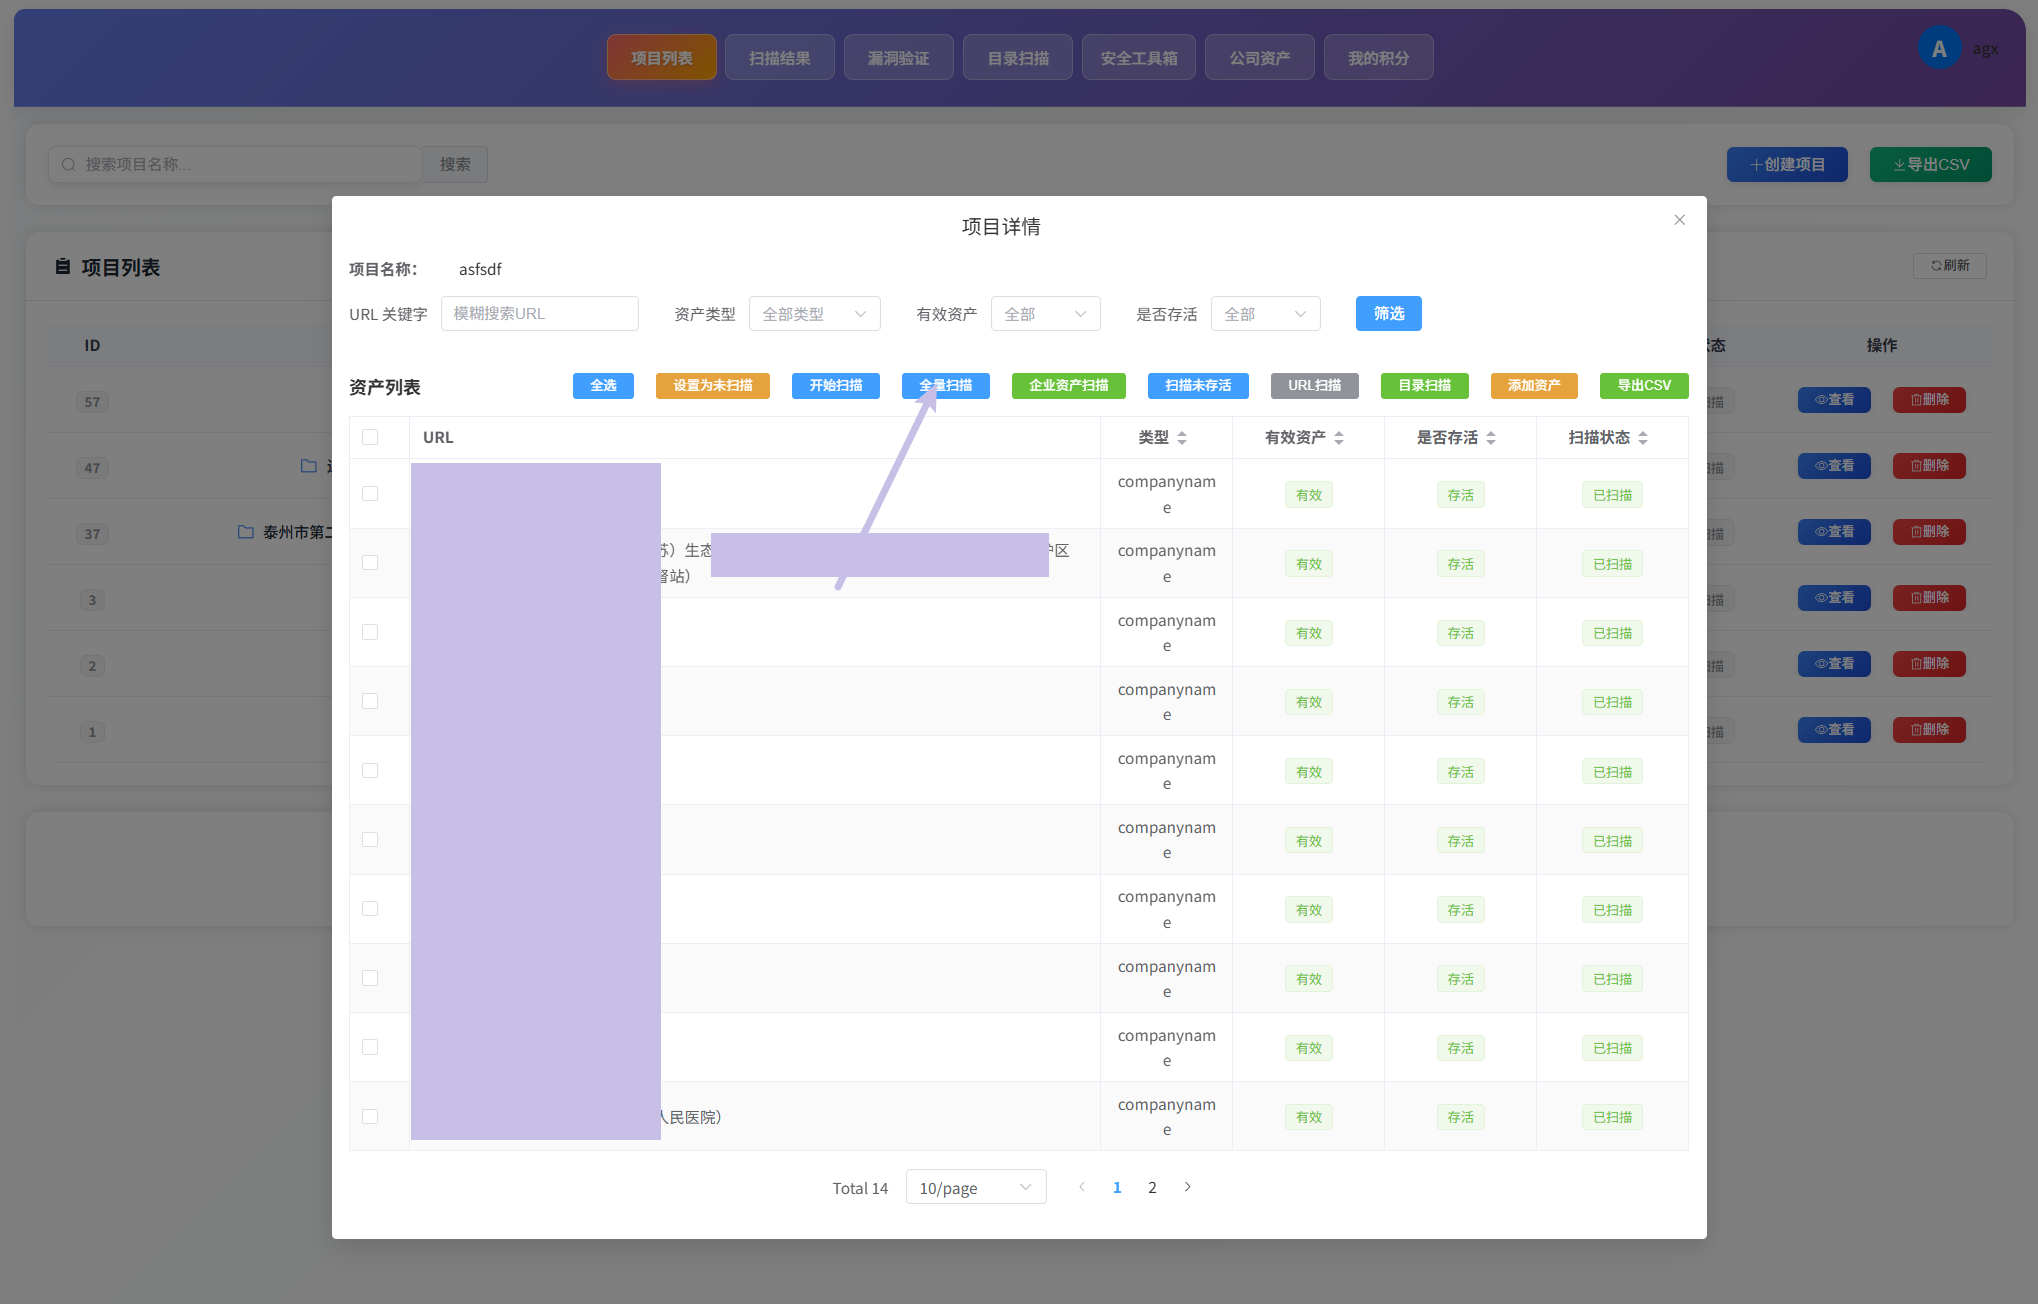Check the third asset row checkbox
The image size is (2038, 1304).
point(370,632)
